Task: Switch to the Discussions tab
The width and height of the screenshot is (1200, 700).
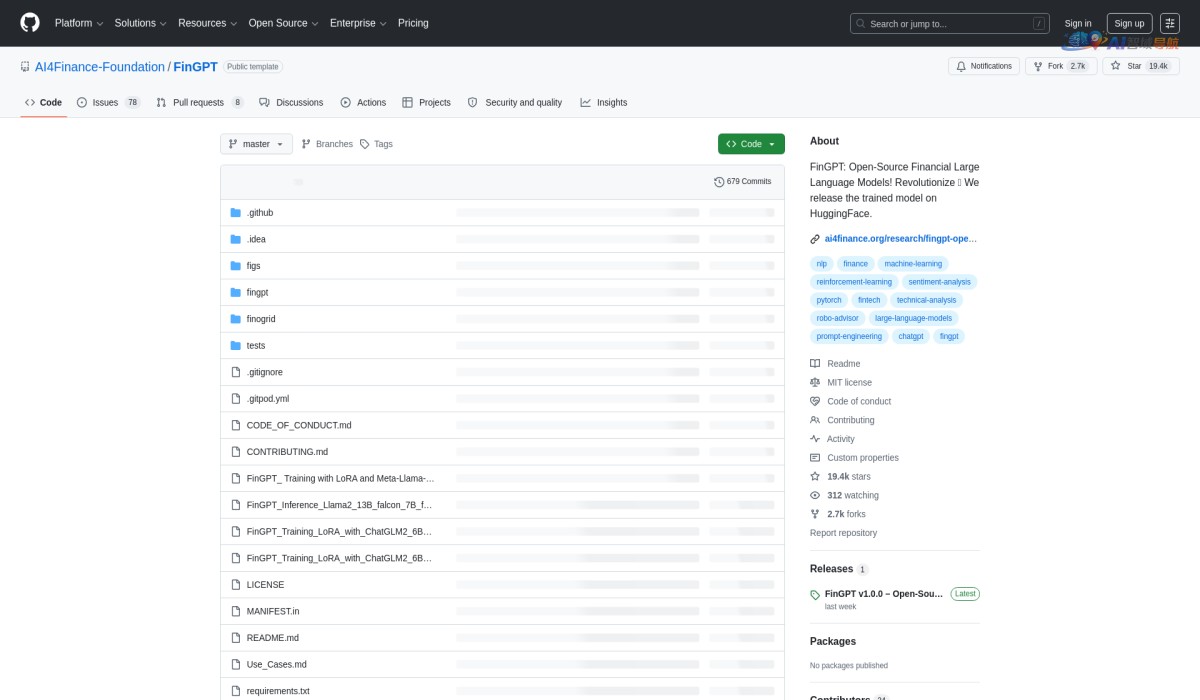Action: point(291,102)
